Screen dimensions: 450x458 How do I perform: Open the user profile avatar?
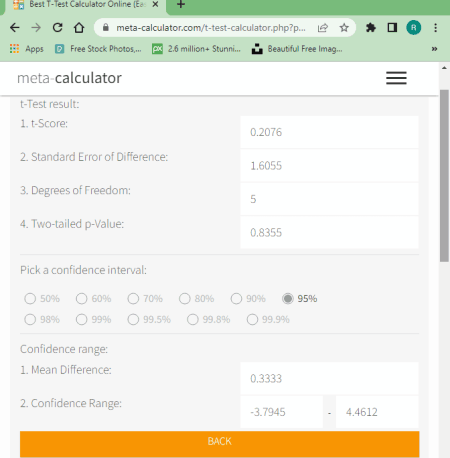tap(413, 28)
